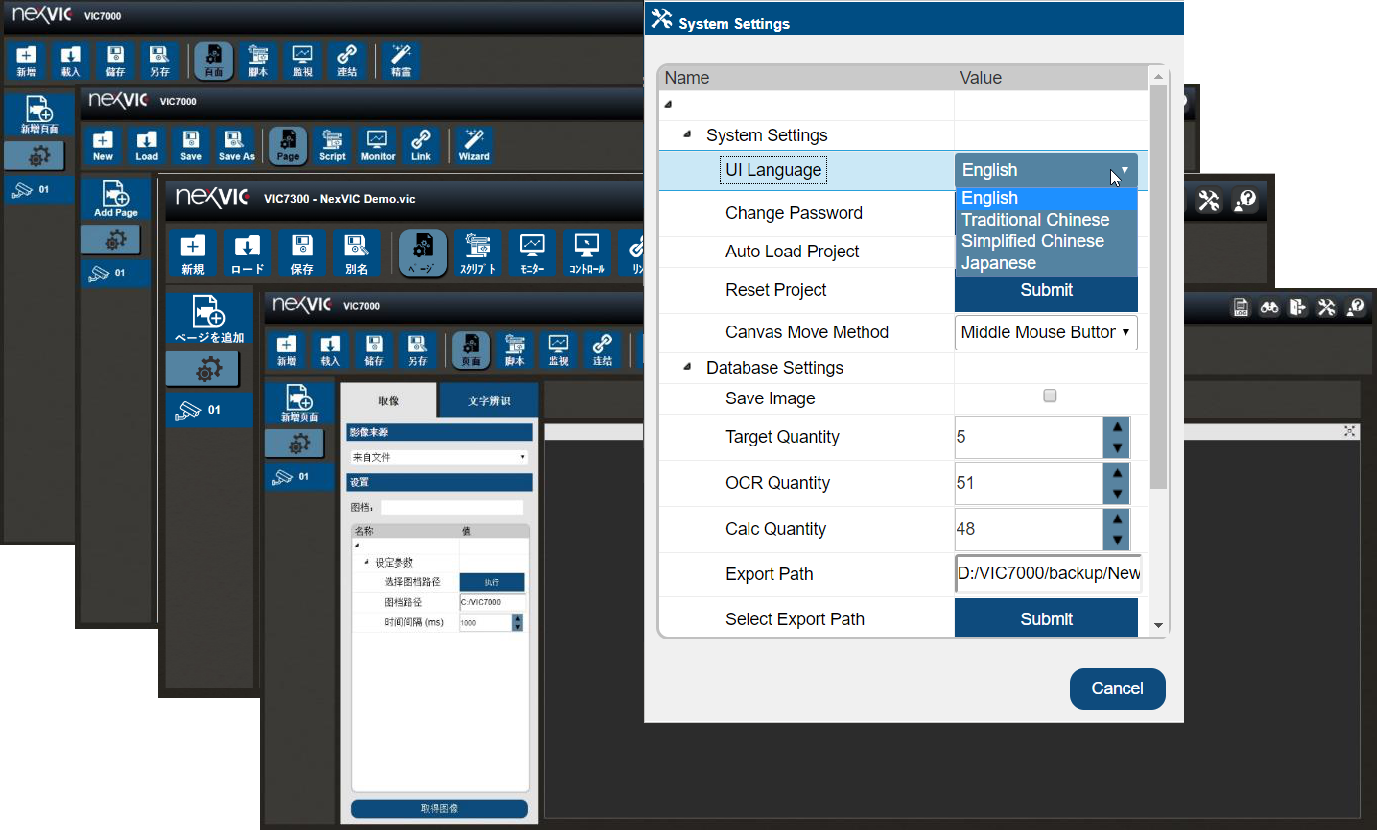Click the 保存 icon in VIC7300 window
The width and height of the screenshot is (1378, 830).
(301, 254)
